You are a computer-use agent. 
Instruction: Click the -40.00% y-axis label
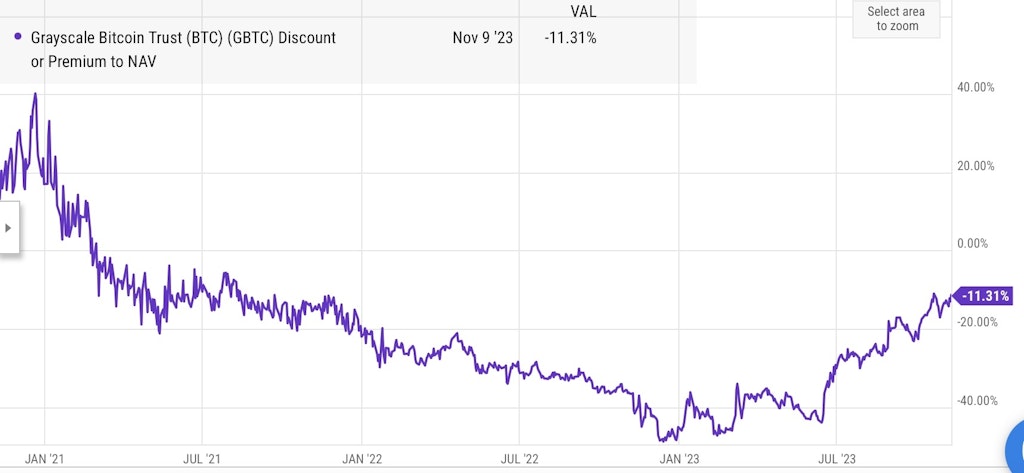point(975,401)
